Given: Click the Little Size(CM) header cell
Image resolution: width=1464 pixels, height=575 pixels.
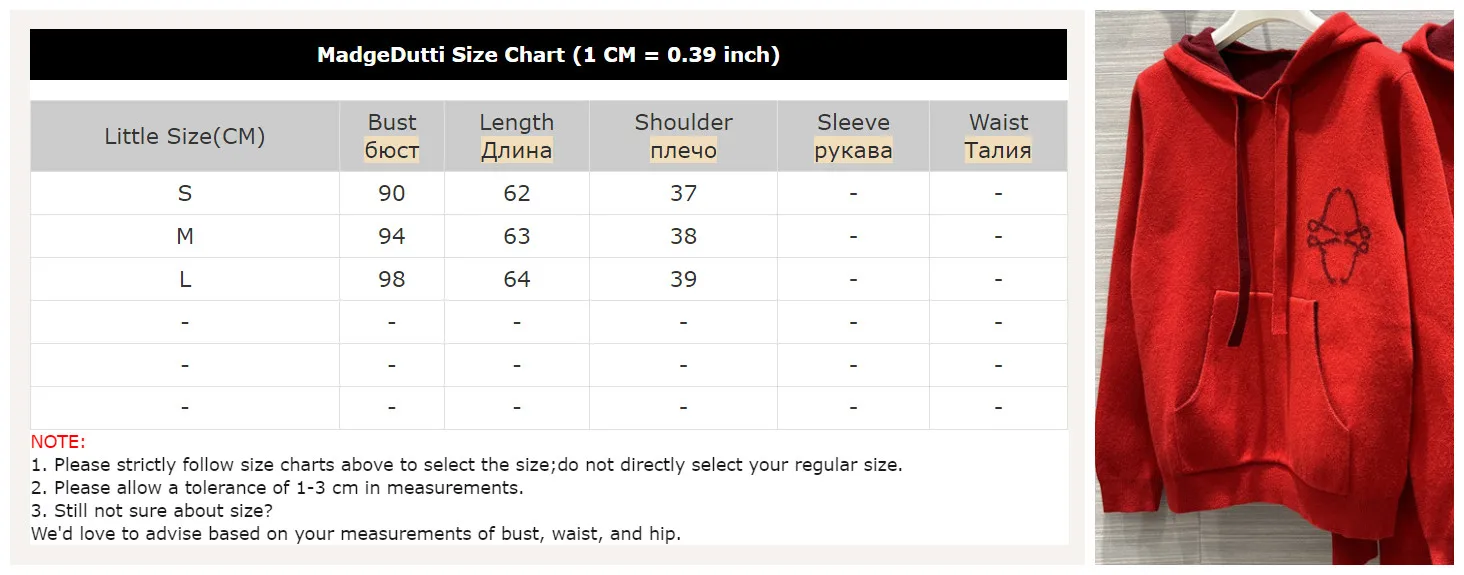Looking at the screenshot, I should 185,137.
